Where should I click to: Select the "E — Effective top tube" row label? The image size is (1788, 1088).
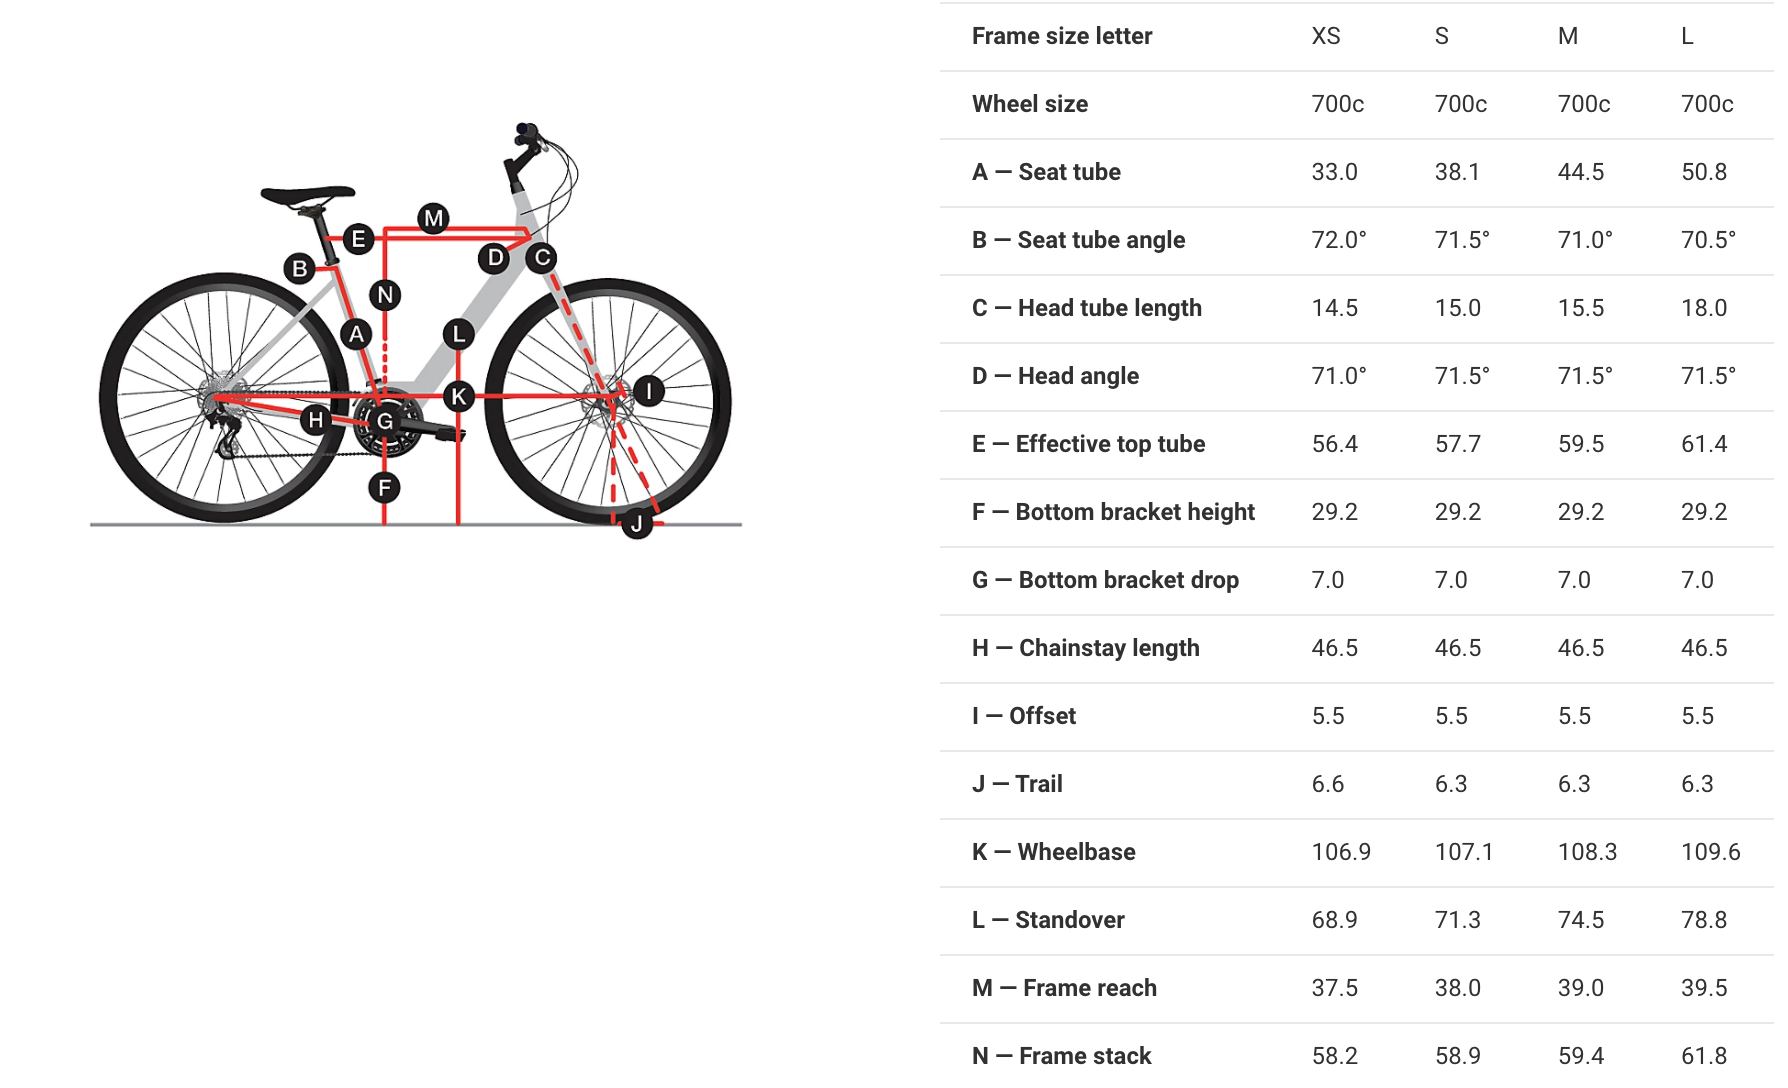pos(1088,444)
